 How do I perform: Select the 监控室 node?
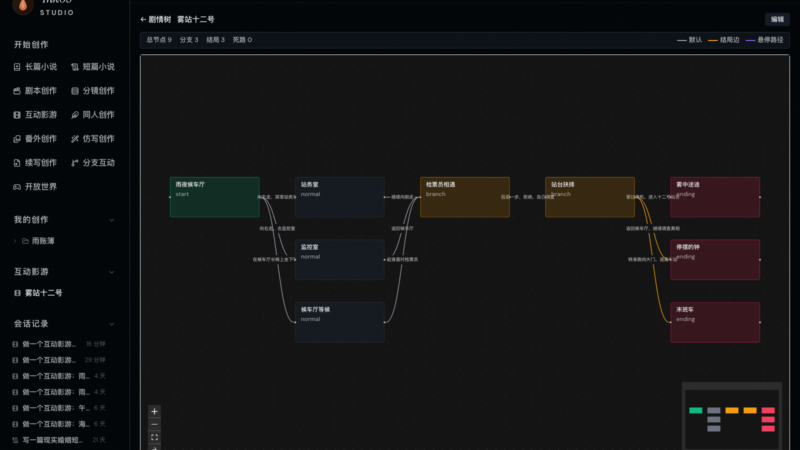(x=340, y=259)
